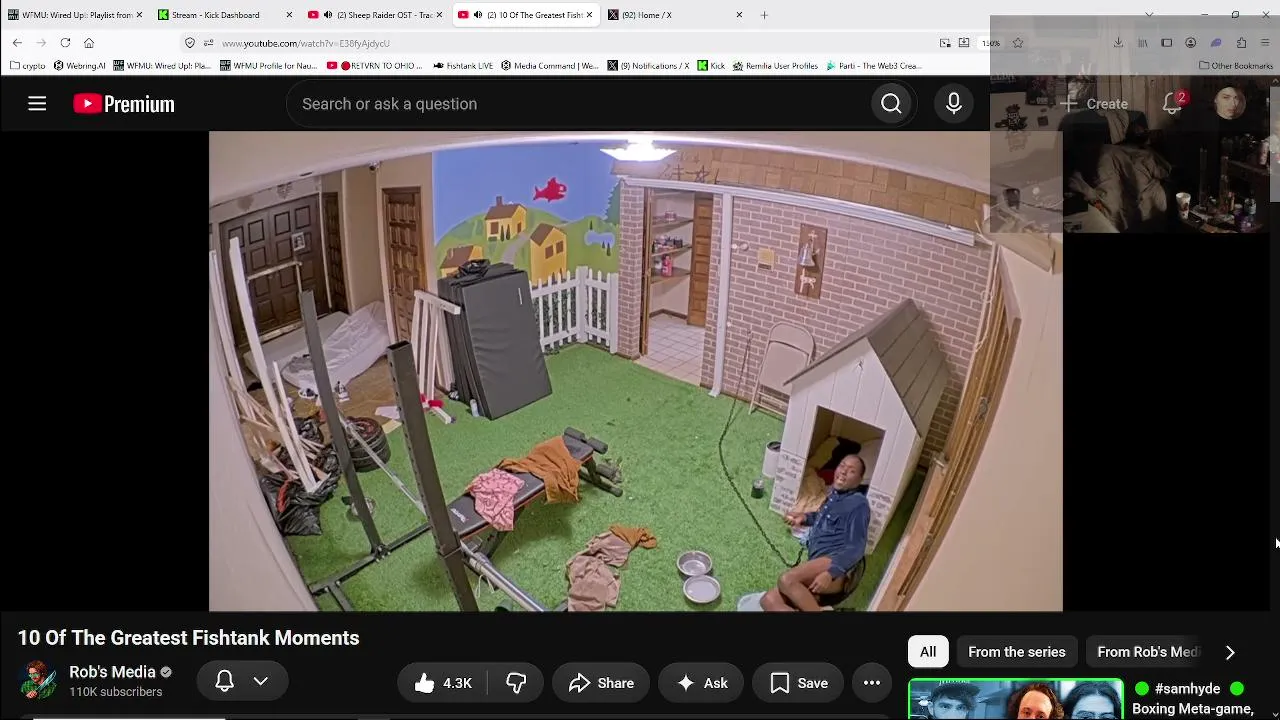Viewport: 1280px width, 720px height.
Task: Expand the subscription notification options chevron
Action: point(261,682)
